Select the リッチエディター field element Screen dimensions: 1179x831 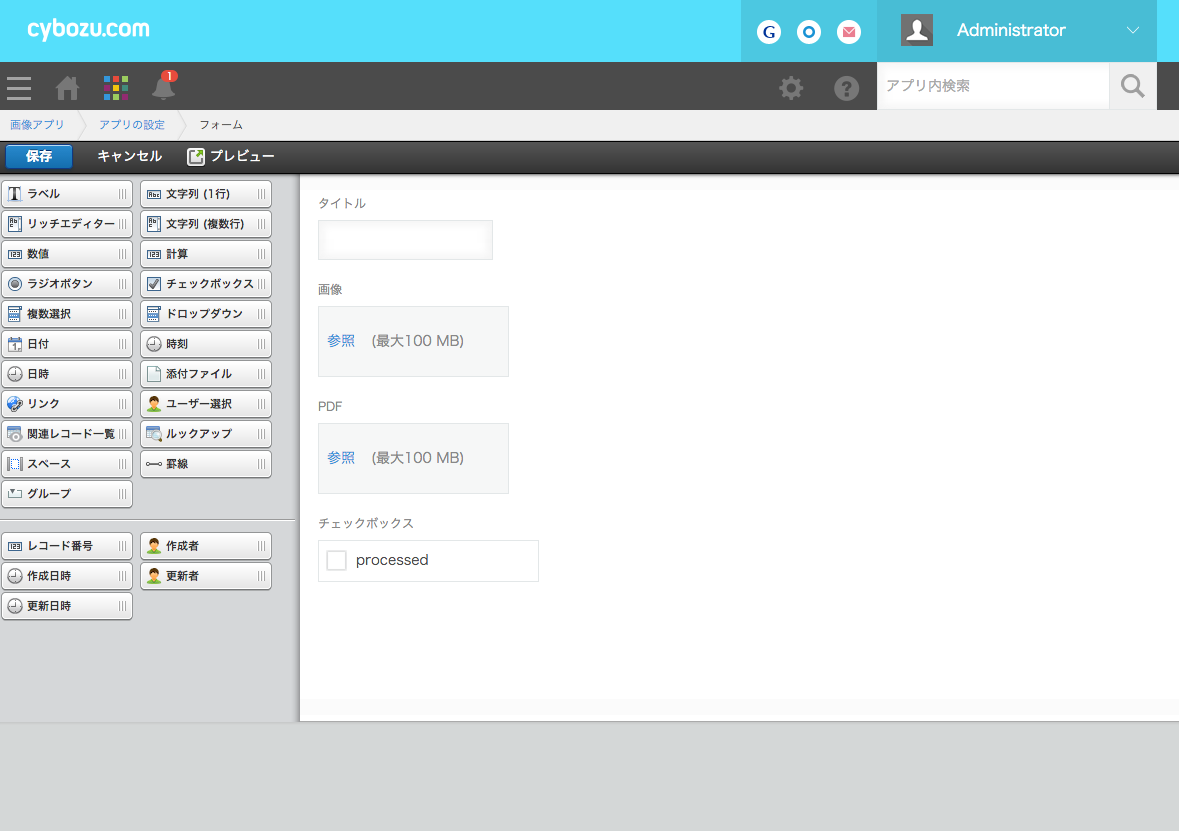(x=67, y=224)
